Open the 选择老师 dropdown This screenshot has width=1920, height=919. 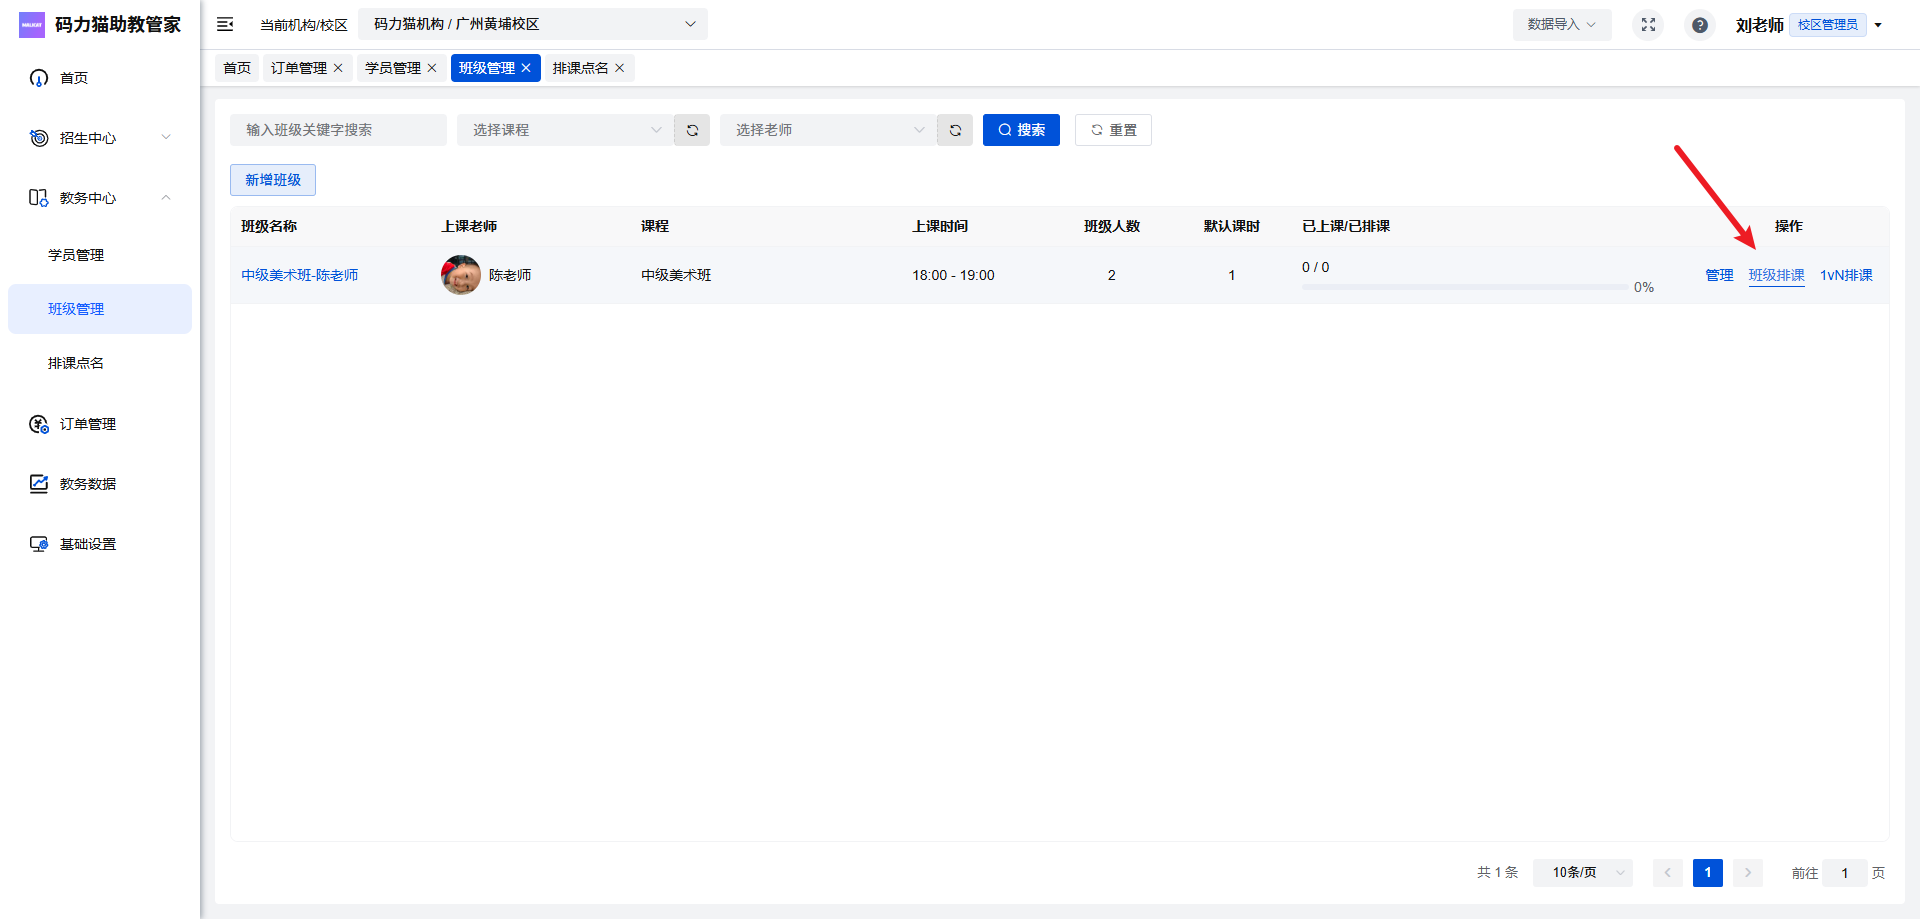pos(828,130)
